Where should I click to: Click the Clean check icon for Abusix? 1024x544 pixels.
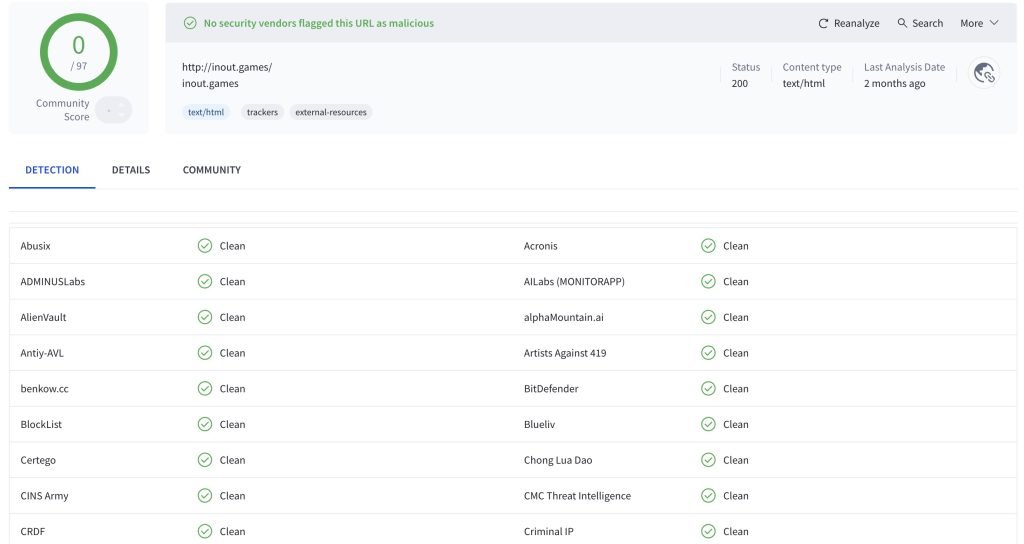[x=204, y=246]
